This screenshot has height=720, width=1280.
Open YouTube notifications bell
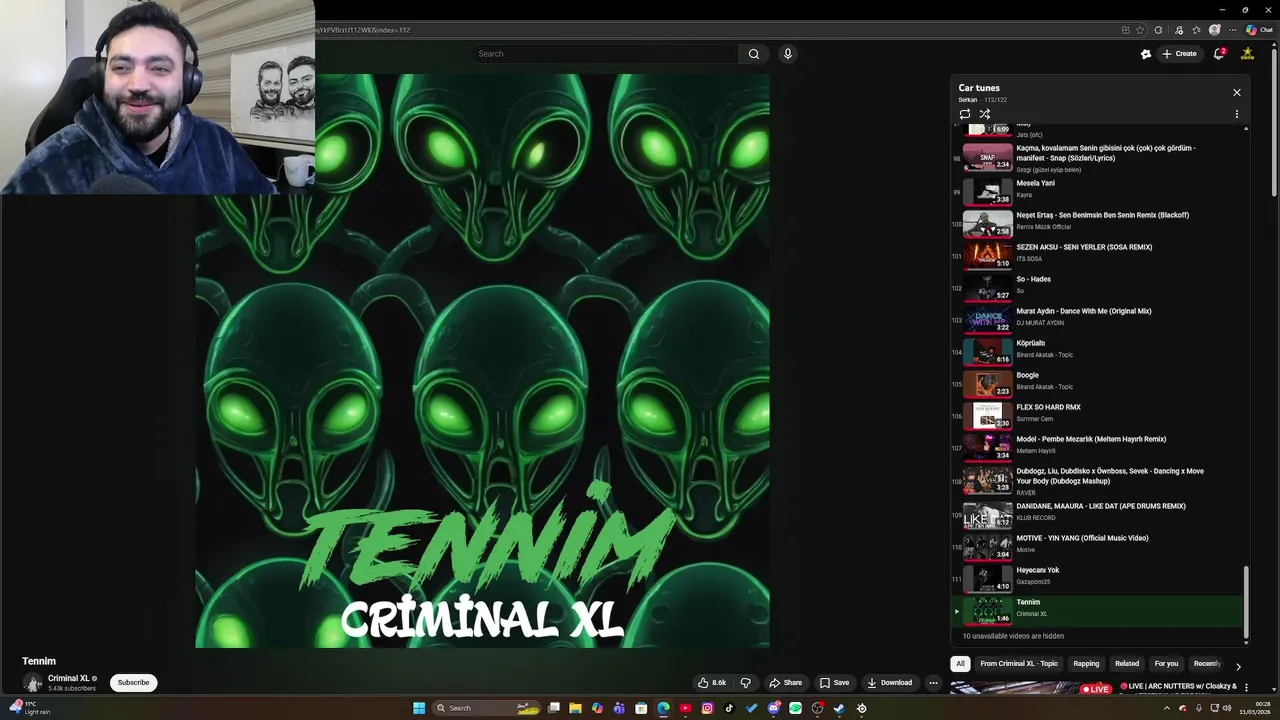[1219, 54]
